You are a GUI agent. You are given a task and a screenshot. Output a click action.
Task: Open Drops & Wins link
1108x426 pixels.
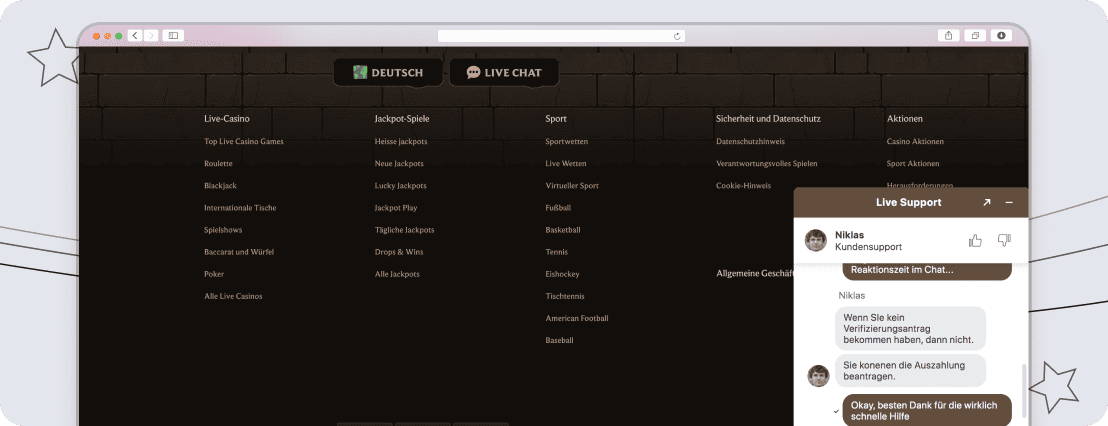pyautogui.click(x=399, y=252)
